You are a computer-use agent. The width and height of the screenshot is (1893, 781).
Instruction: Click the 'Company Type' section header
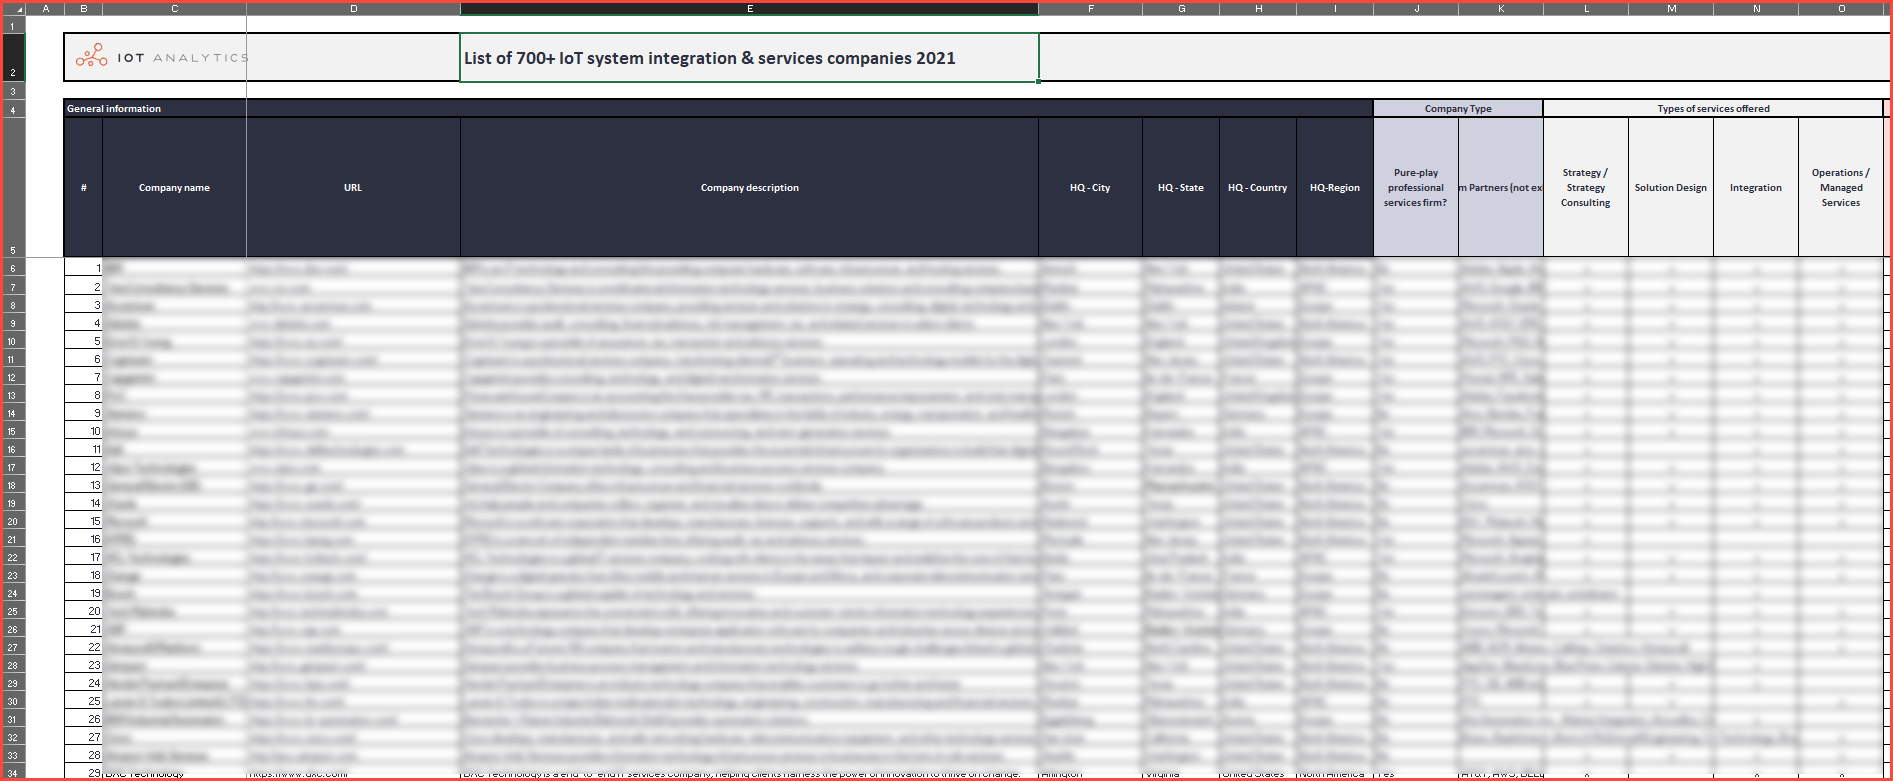pyautogui.click(x=1458, y=108)
